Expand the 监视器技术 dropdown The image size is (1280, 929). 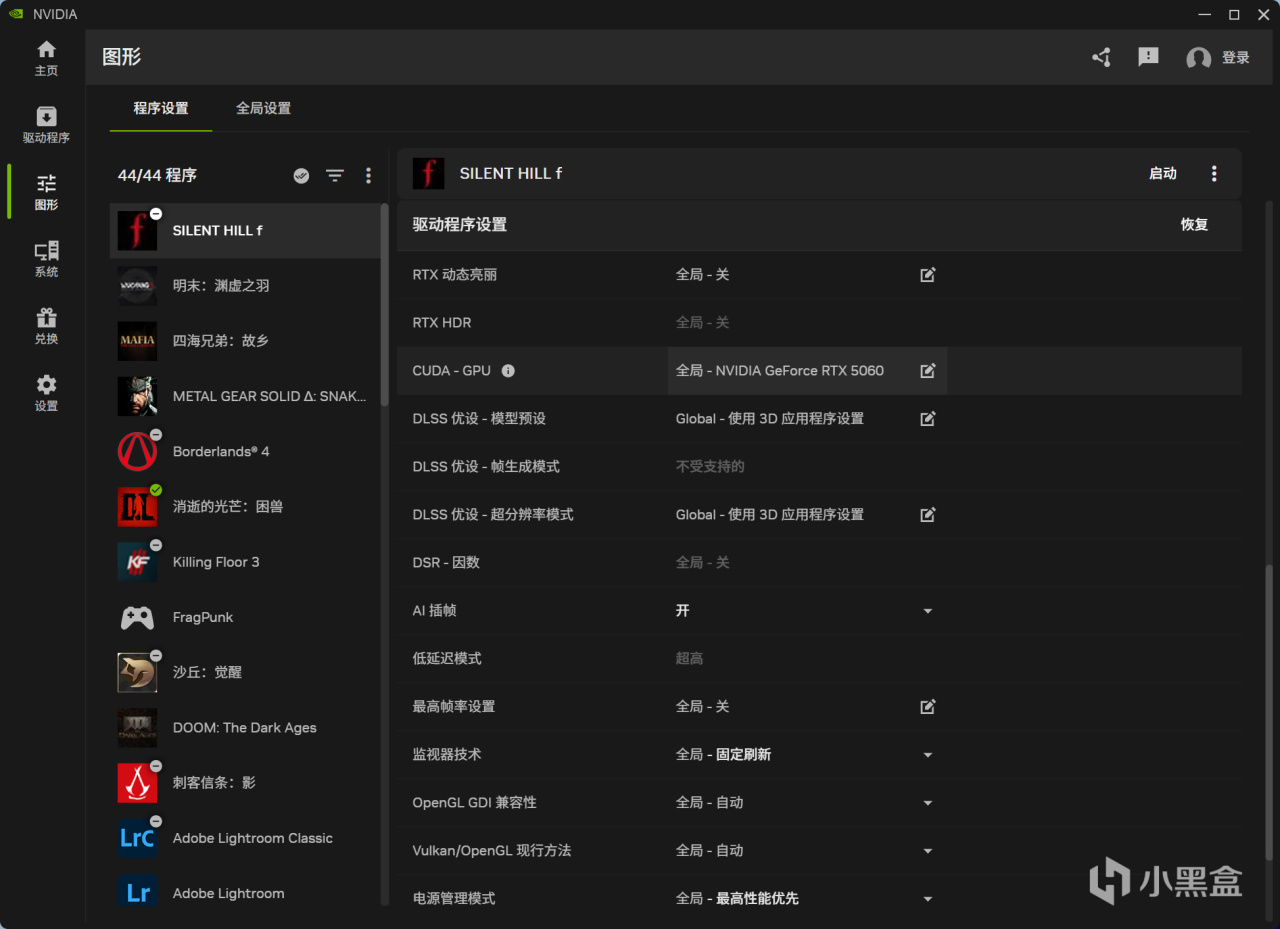click(x=927, y=755)
